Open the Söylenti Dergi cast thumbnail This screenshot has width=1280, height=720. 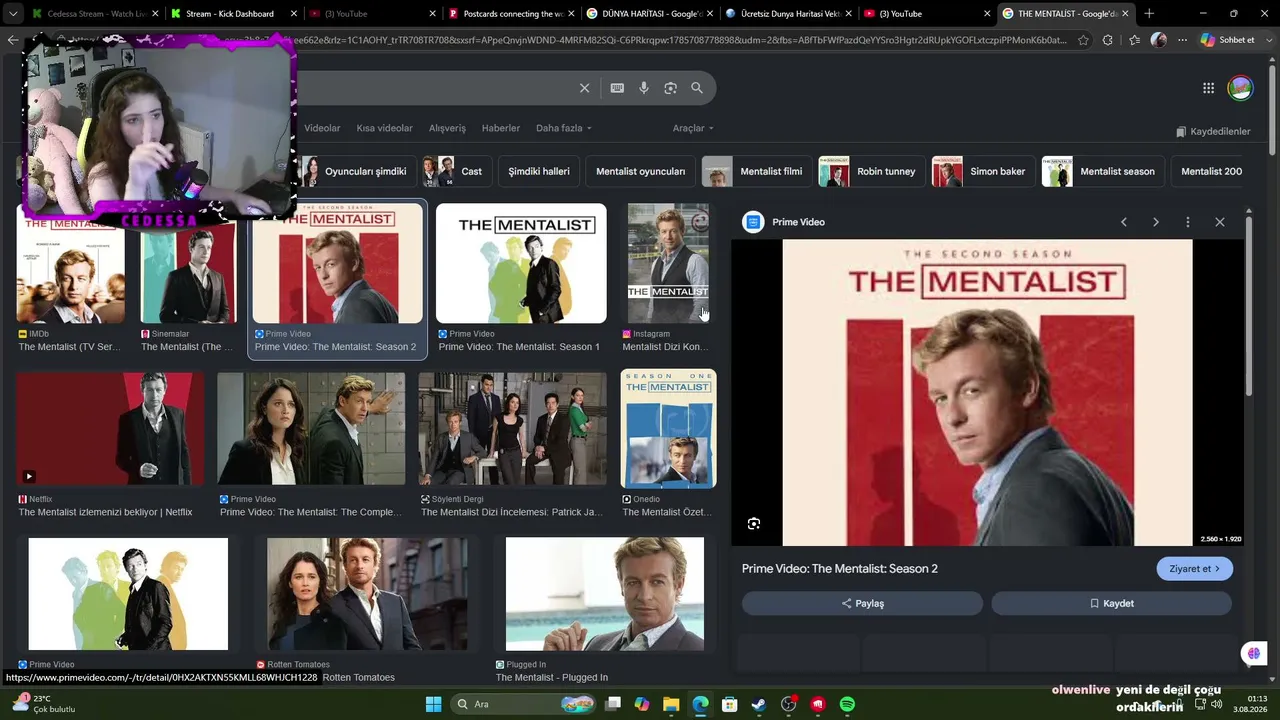coord(512,429)
